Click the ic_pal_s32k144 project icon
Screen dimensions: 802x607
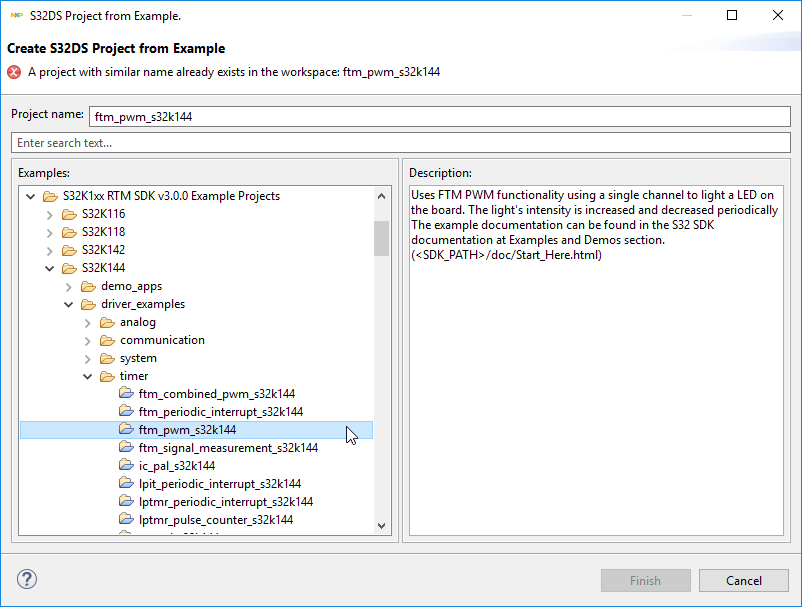tap(126, 466)
